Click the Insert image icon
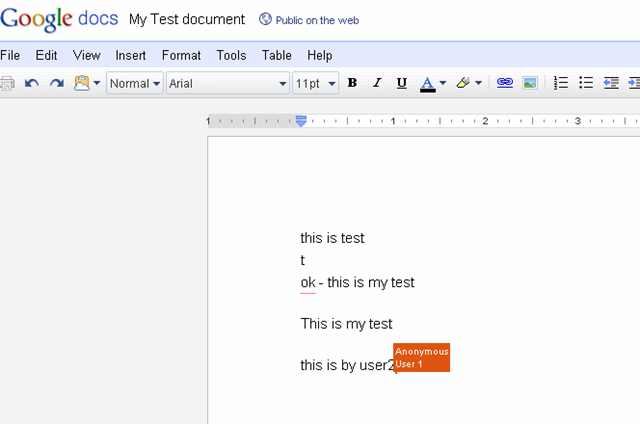The width and height of the screenshot is (640, 424). [529, 83]
